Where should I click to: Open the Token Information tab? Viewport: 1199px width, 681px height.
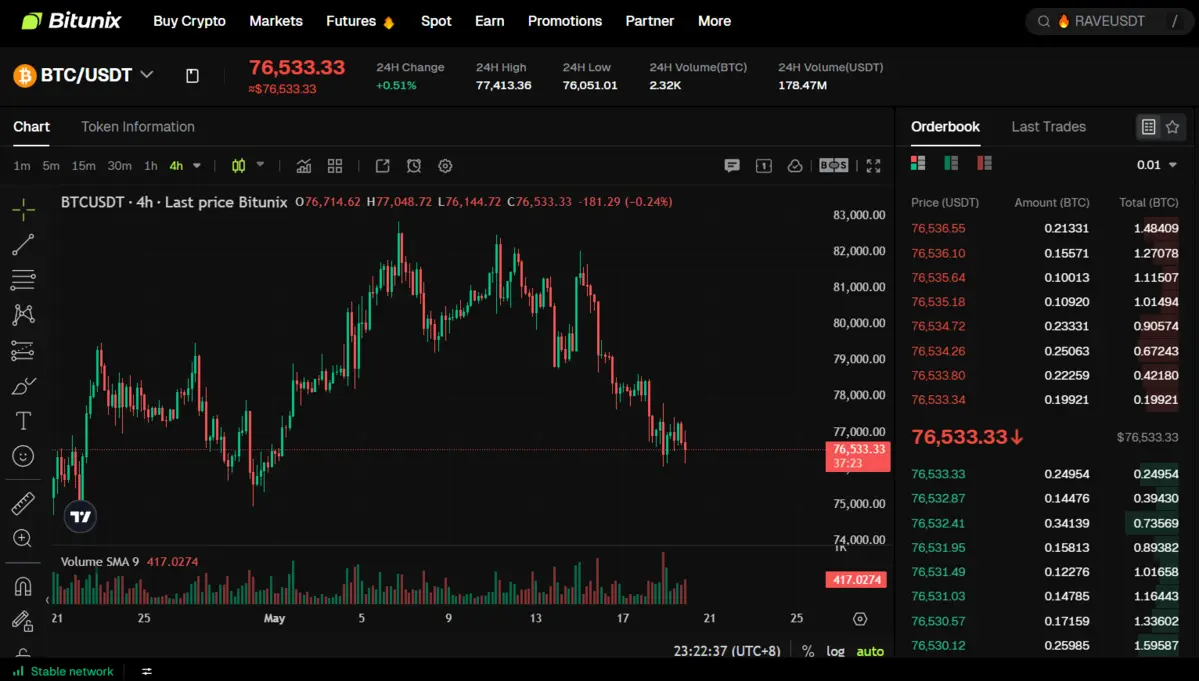coord(138,127)
